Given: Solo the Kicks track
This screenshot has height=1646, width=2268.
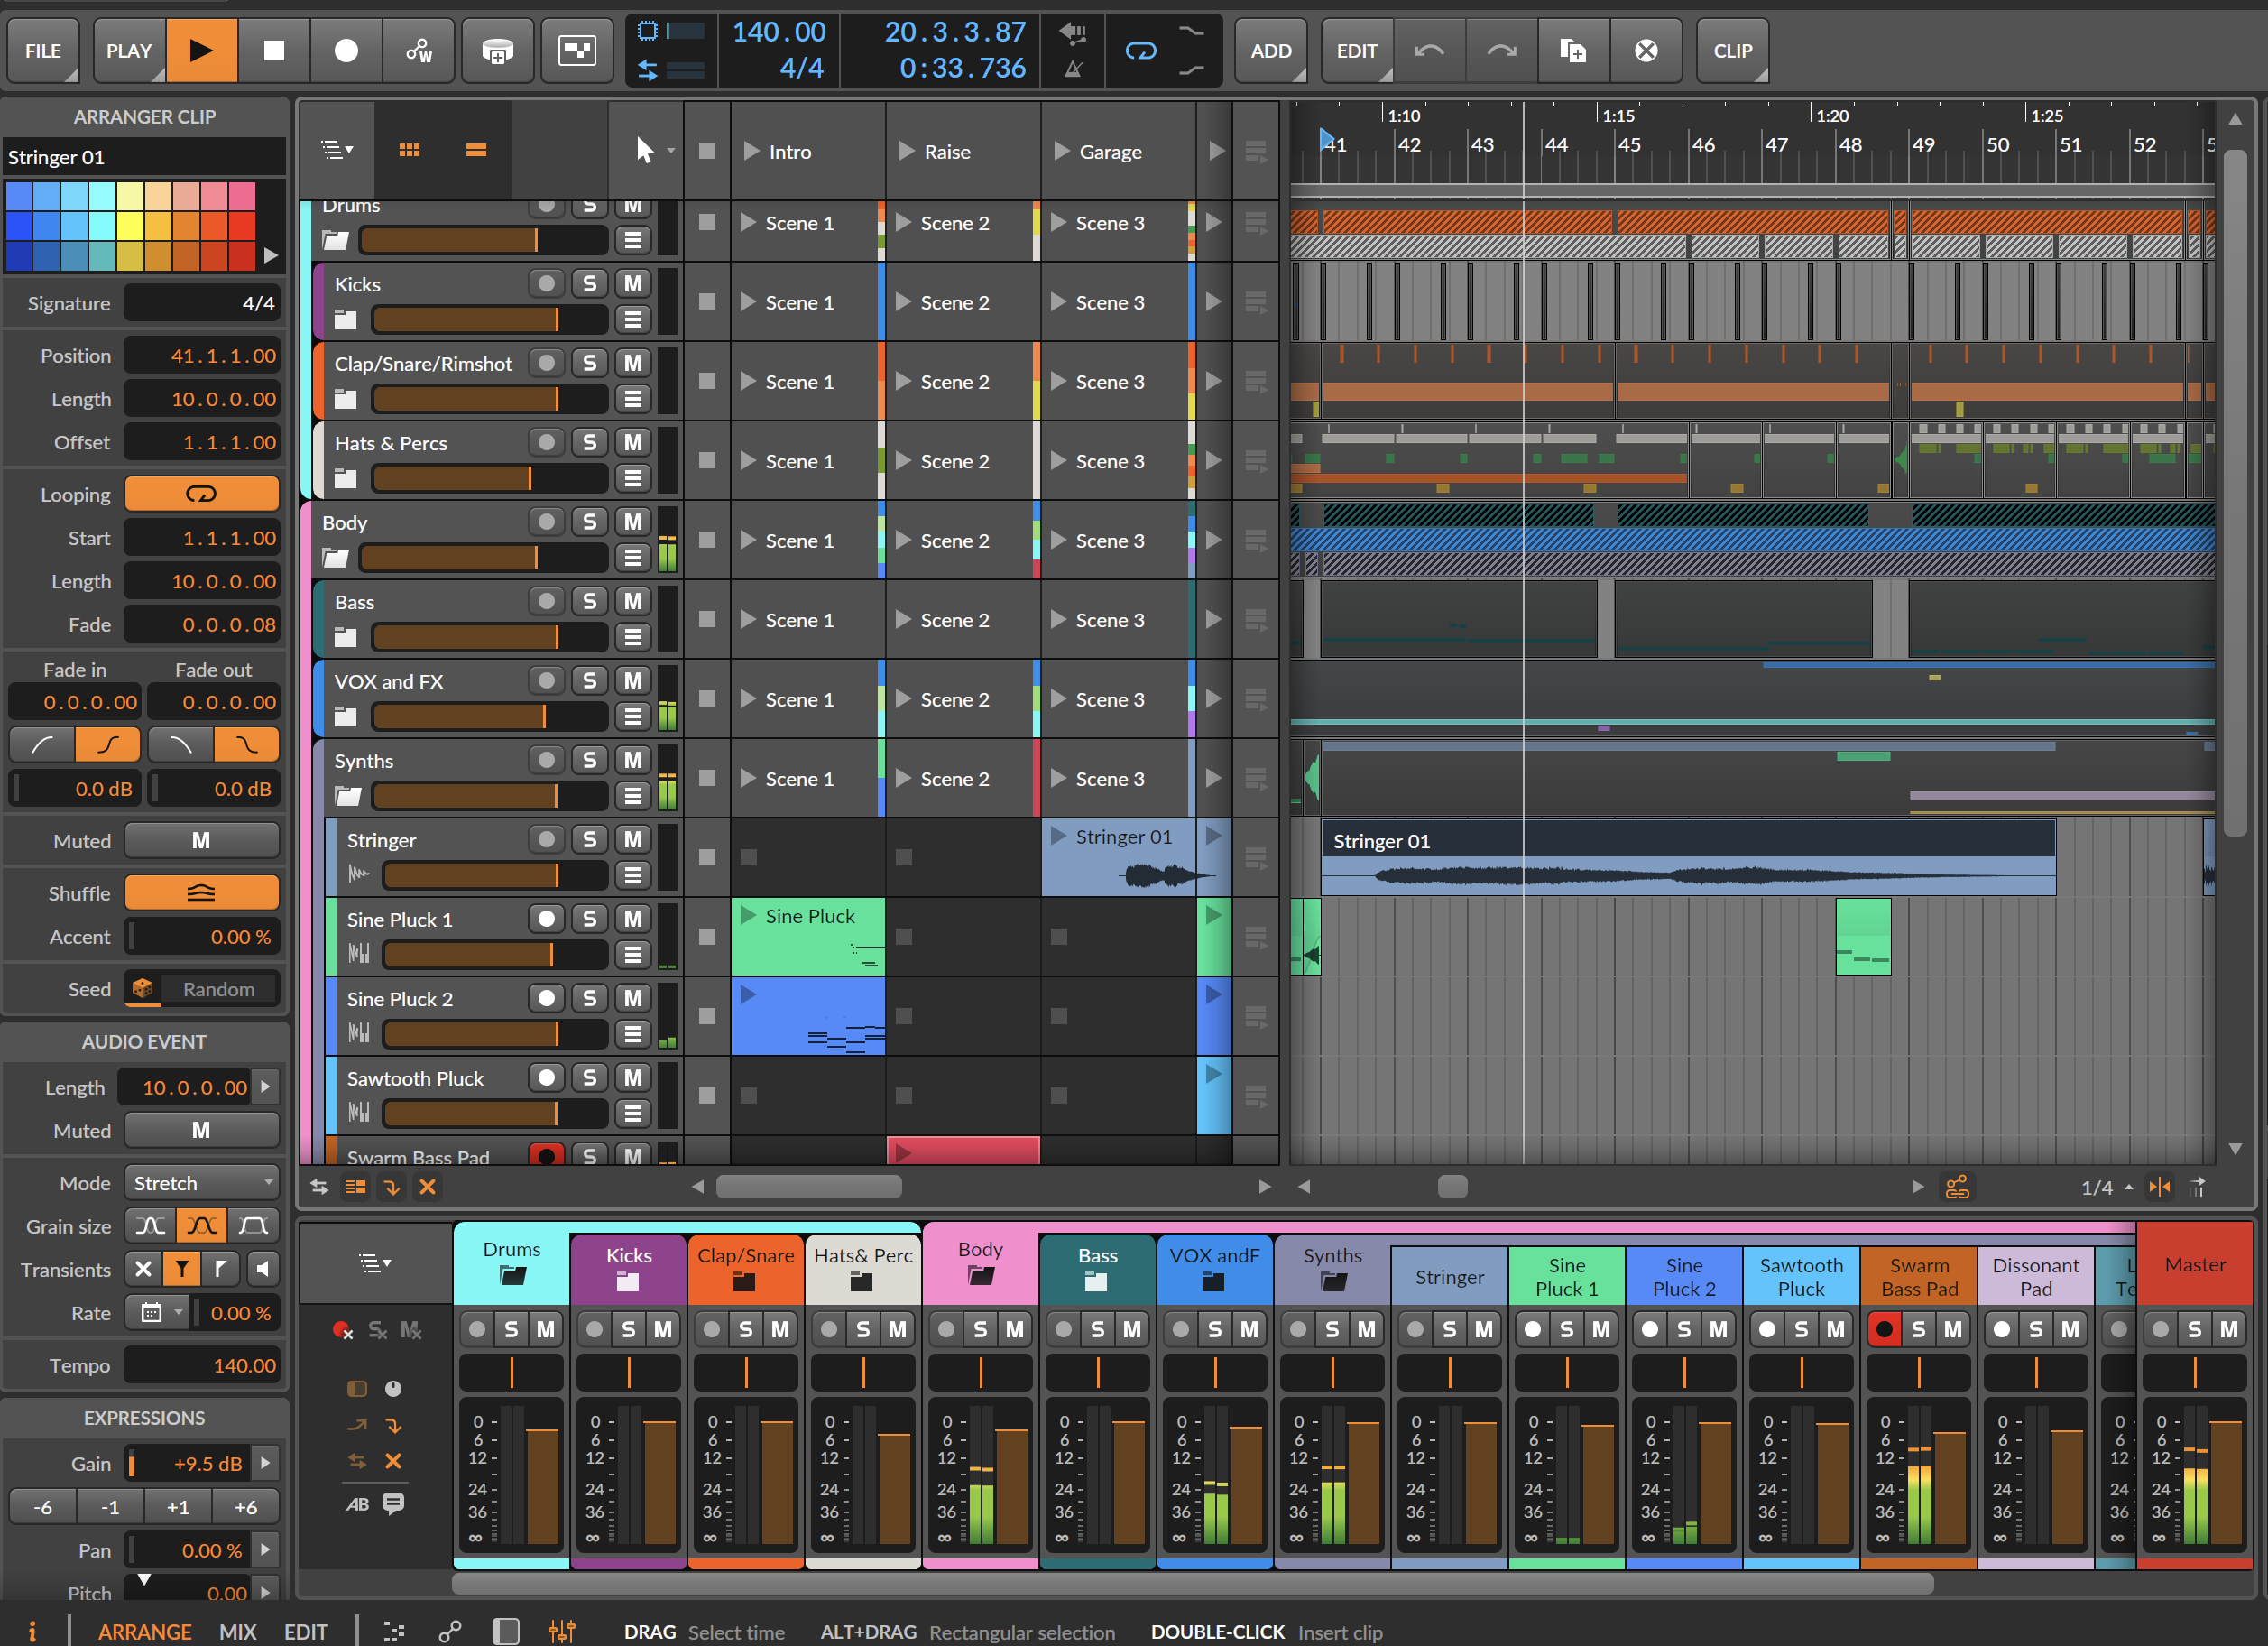Looking at the screenshot, I should click(x=589, y=284).
